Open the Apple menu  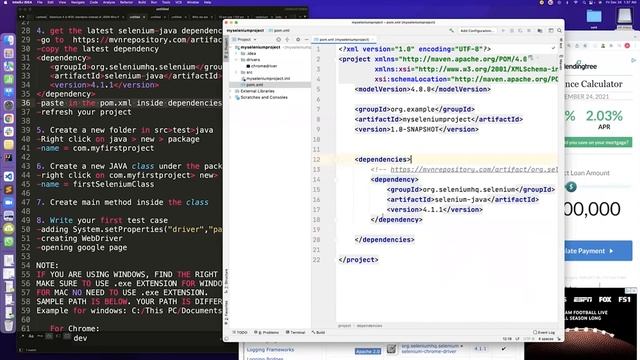tap(5, 2)
